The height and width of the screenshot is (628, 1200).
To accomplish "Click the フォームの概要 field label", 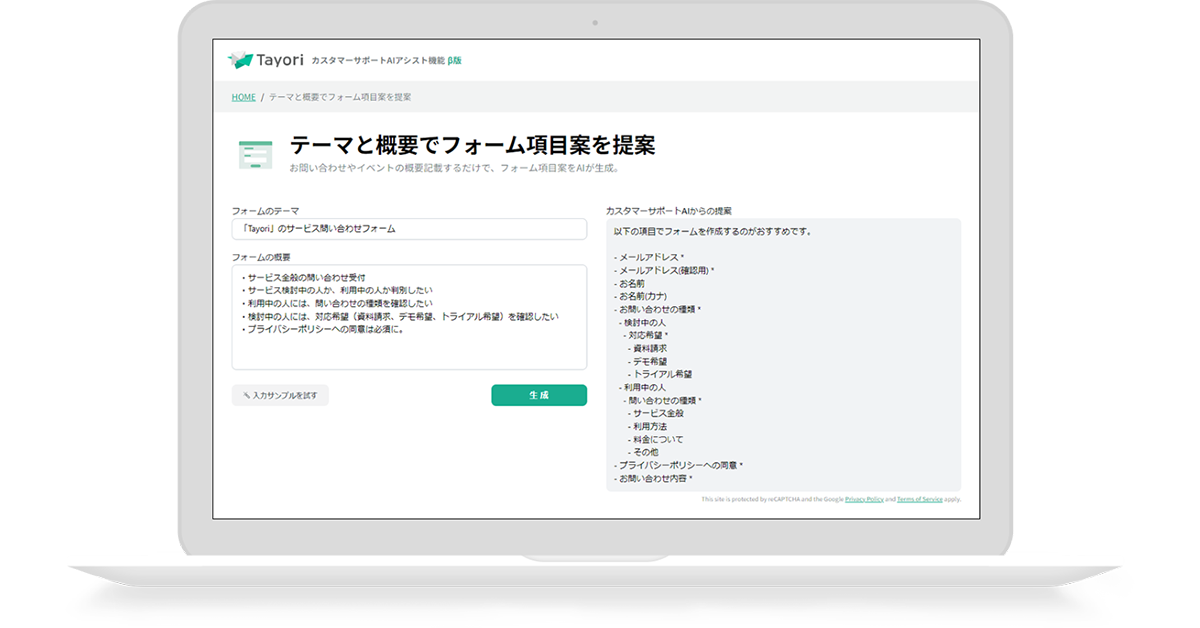I will 262,258.
